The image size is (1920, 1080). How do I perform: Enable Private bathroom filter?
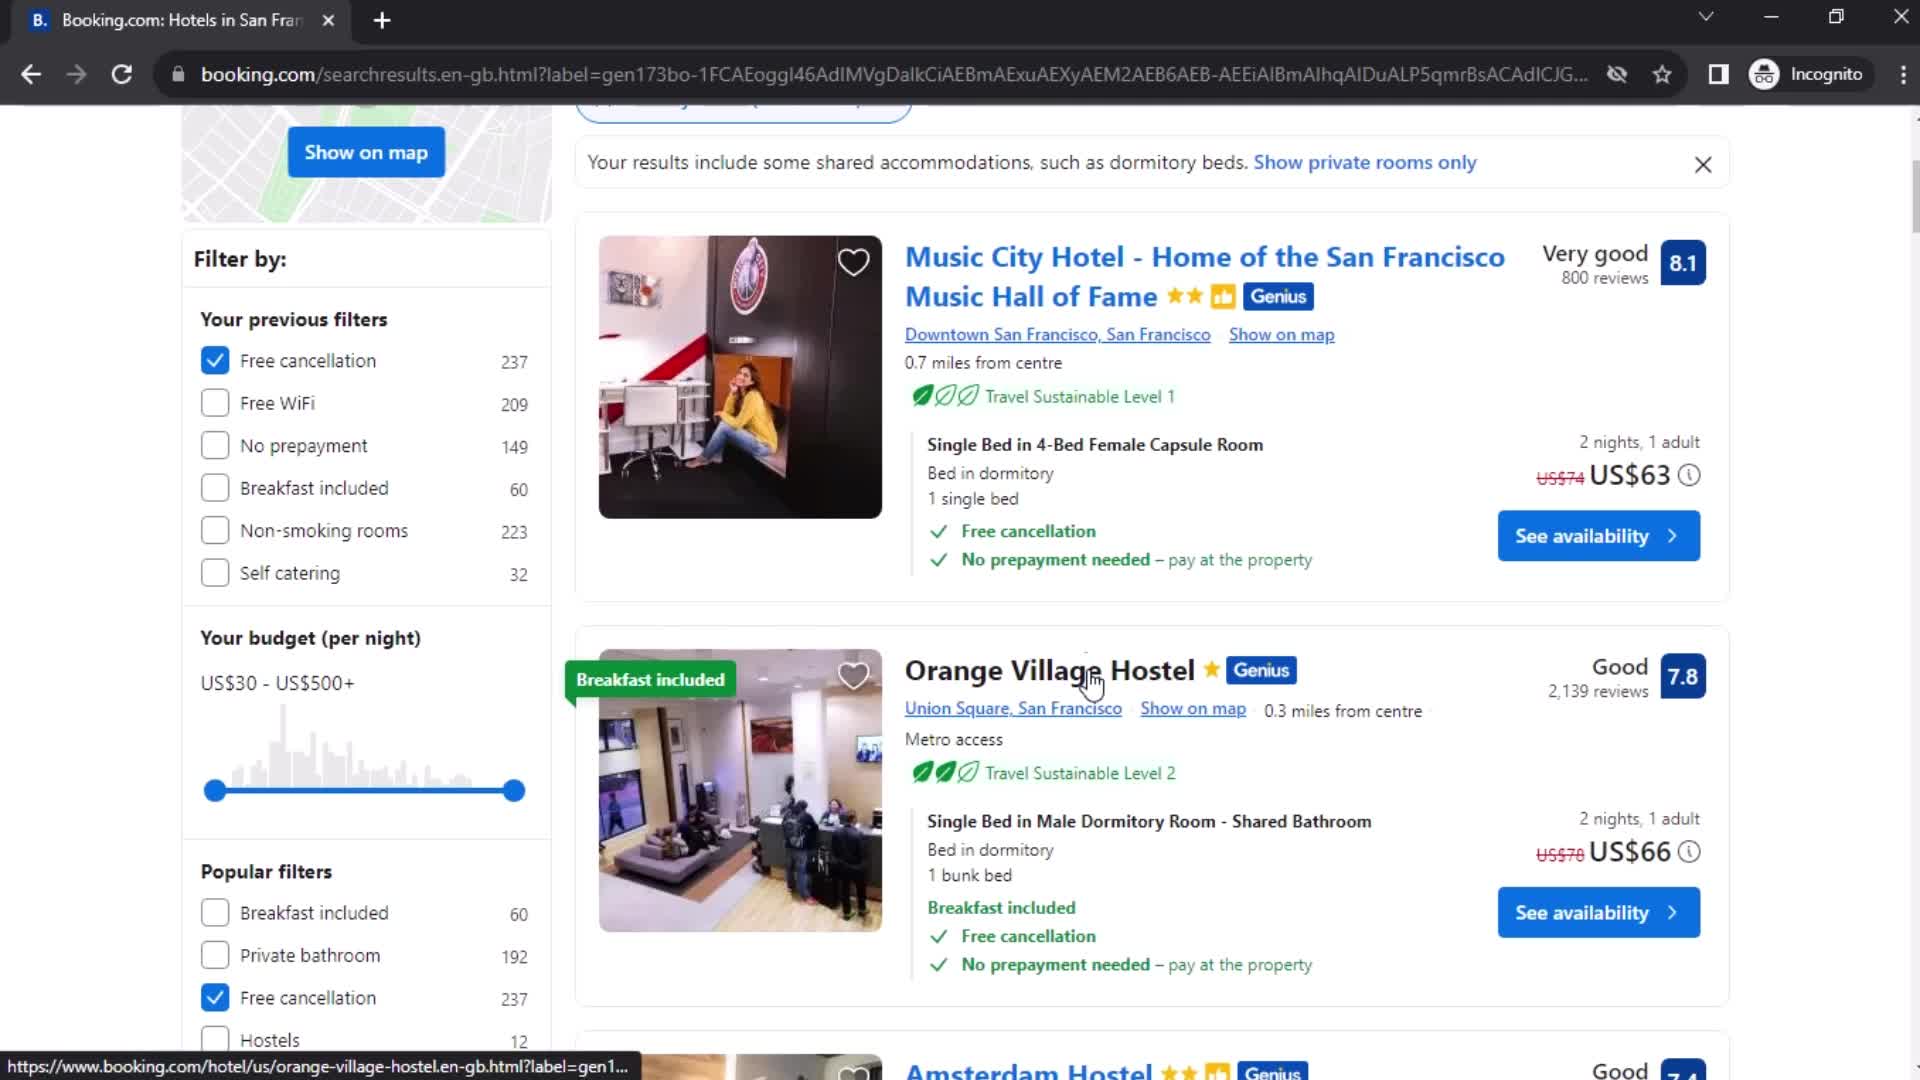click(x=215, y=956)
